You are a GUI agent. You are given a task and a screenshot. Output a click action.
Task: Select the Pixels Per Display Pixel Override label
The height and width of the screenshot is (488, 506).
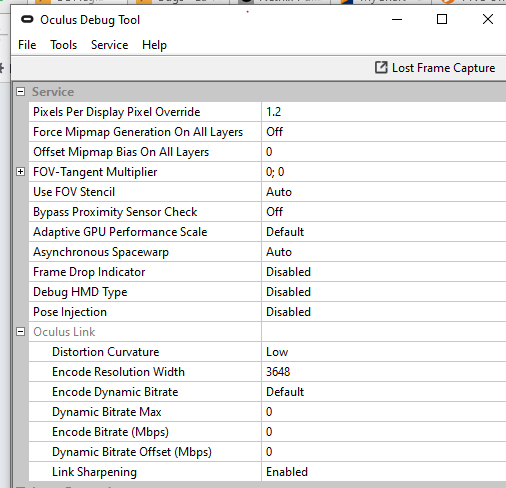click(x=117, y=112)
